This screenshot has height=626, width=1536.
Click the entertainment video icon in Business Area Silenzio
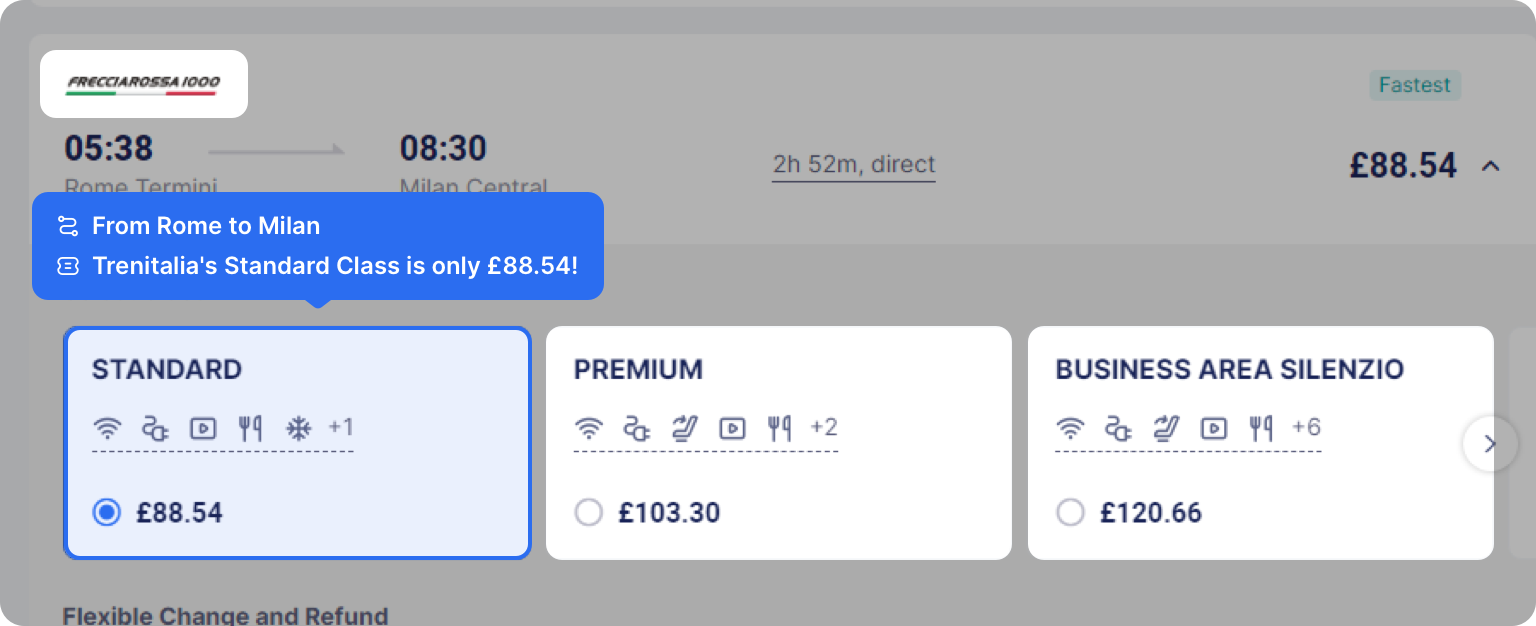[1214, 429]
